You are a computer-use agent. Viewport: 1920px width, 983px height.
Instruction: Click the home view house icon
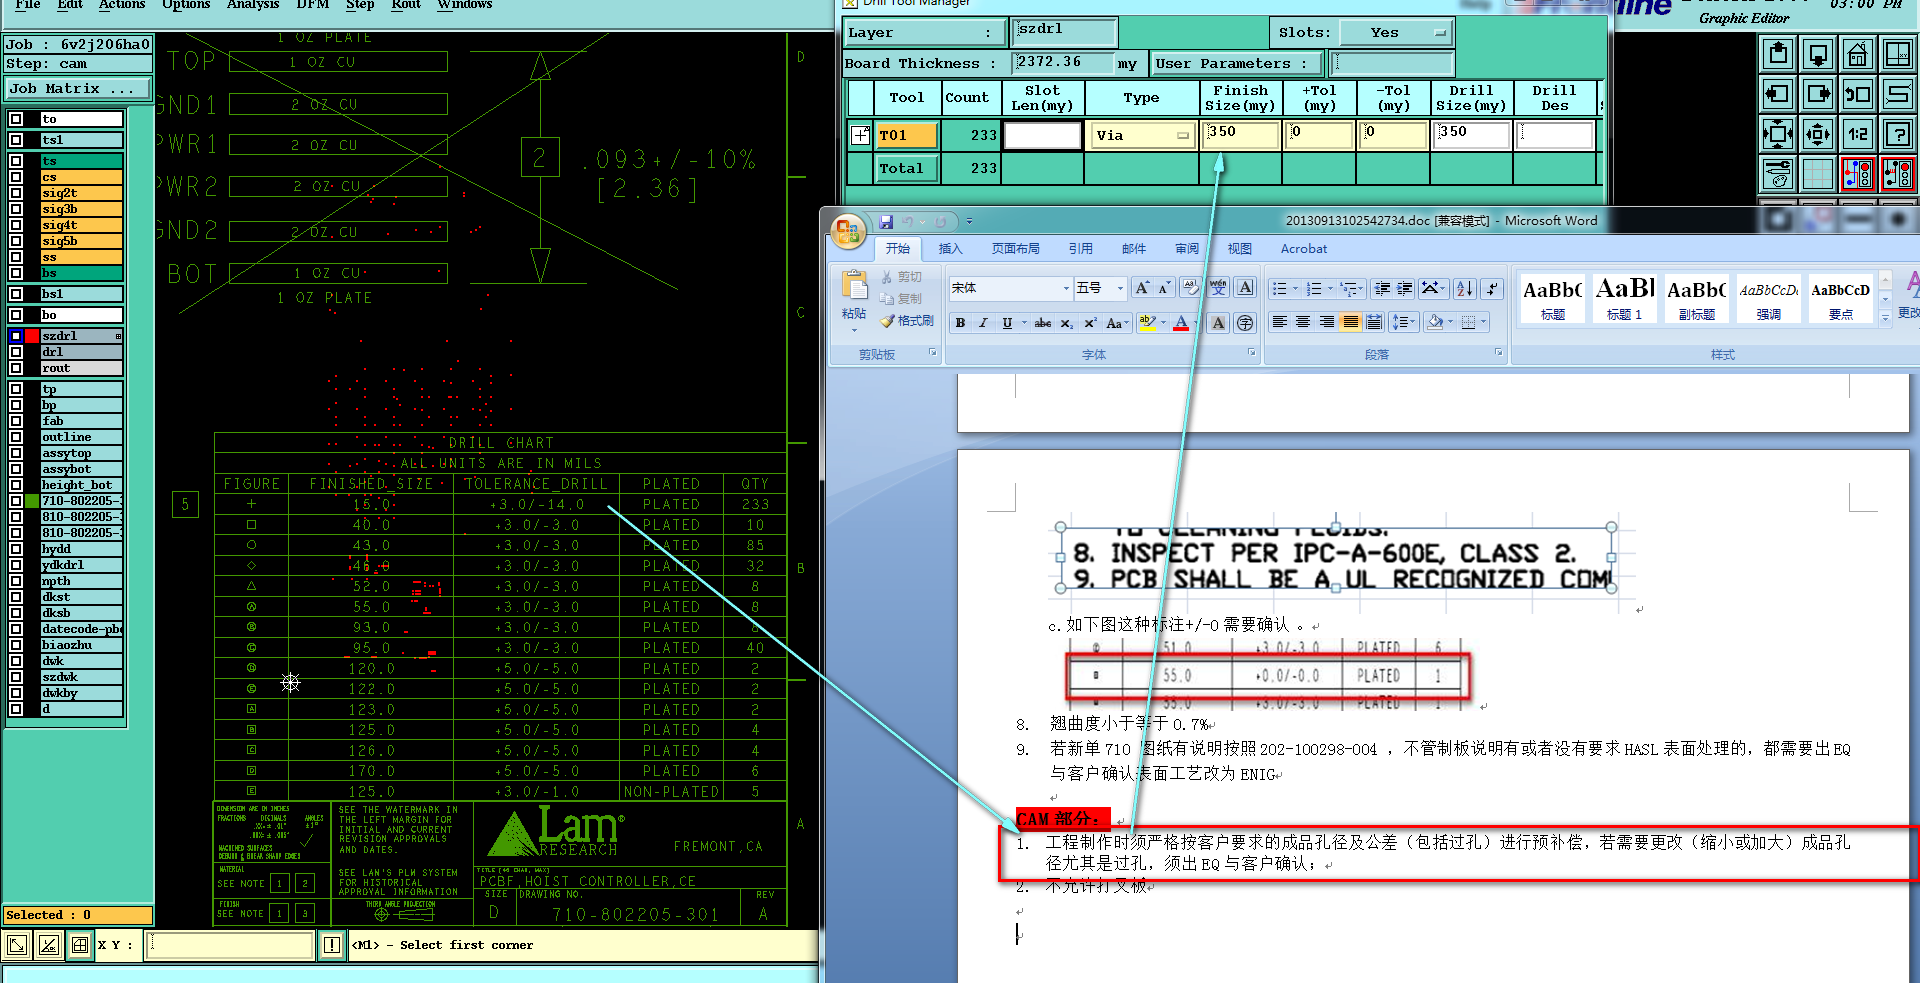point(1857,54)
